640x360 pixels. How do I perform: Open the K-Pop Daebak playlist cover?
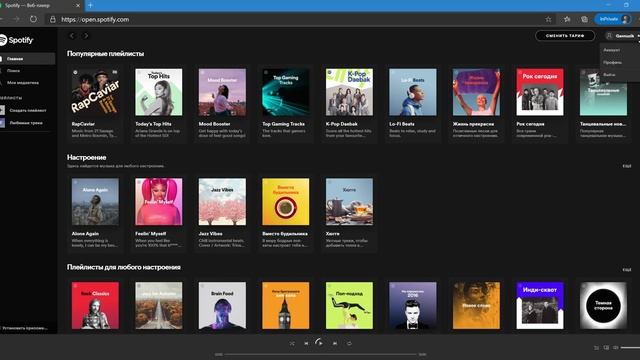(x=349, y=92)
